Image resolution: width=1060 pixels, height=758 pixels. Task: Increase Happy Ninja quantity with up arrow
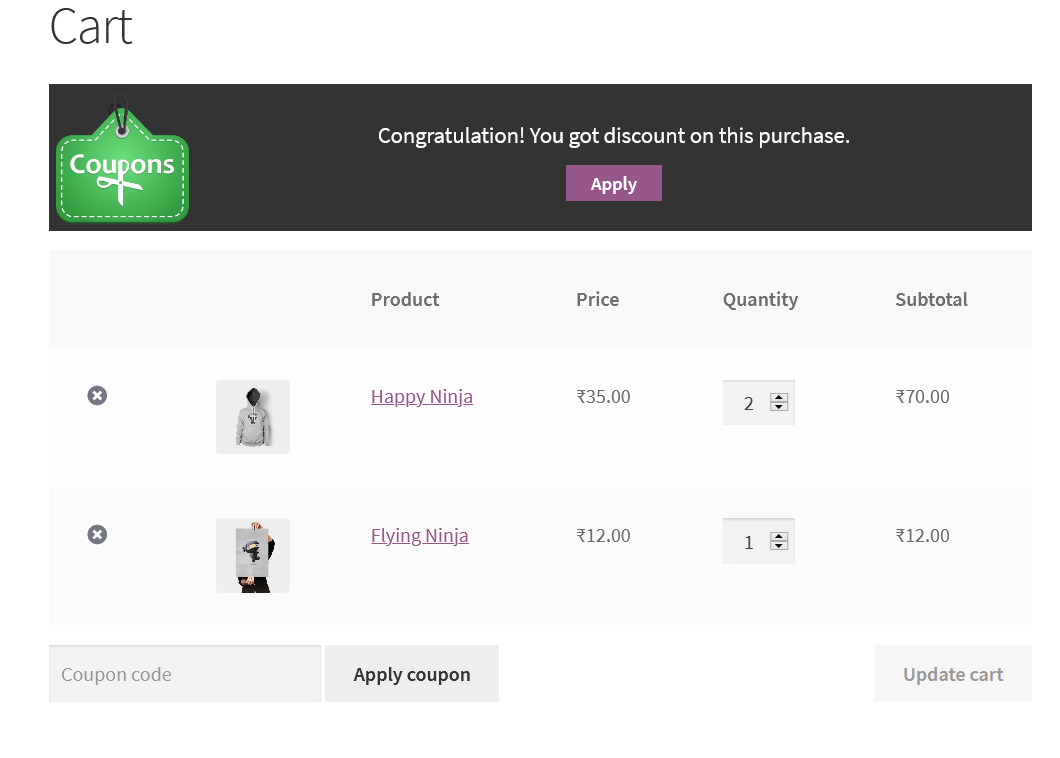[778, 396]
